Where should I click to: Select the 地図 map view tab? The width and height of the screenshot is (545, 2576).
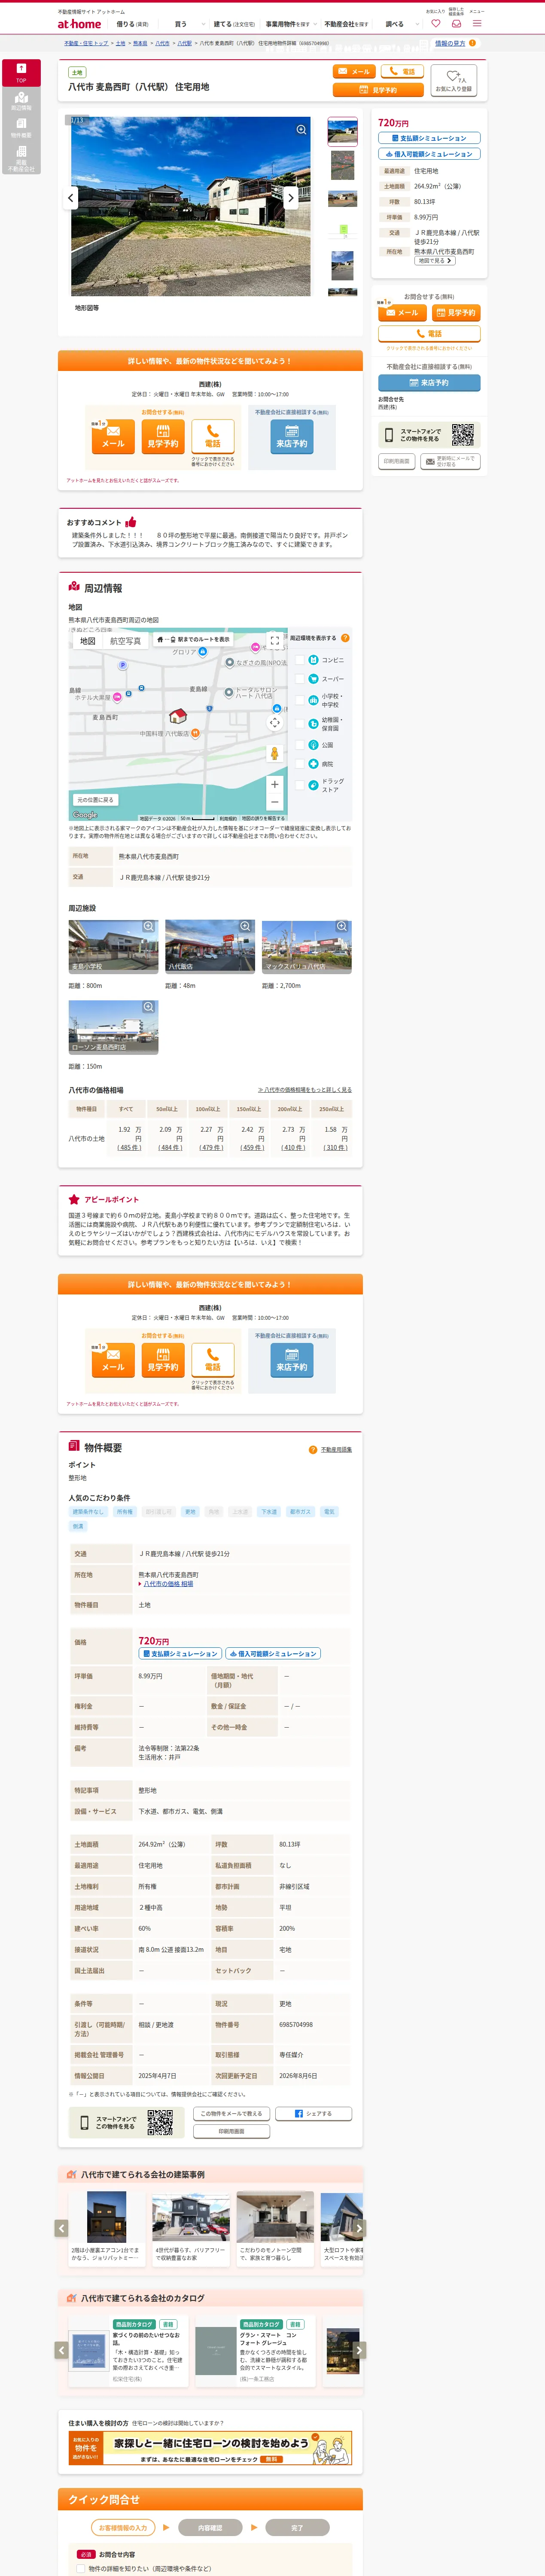pyautogui.click(x=87, y=641)
